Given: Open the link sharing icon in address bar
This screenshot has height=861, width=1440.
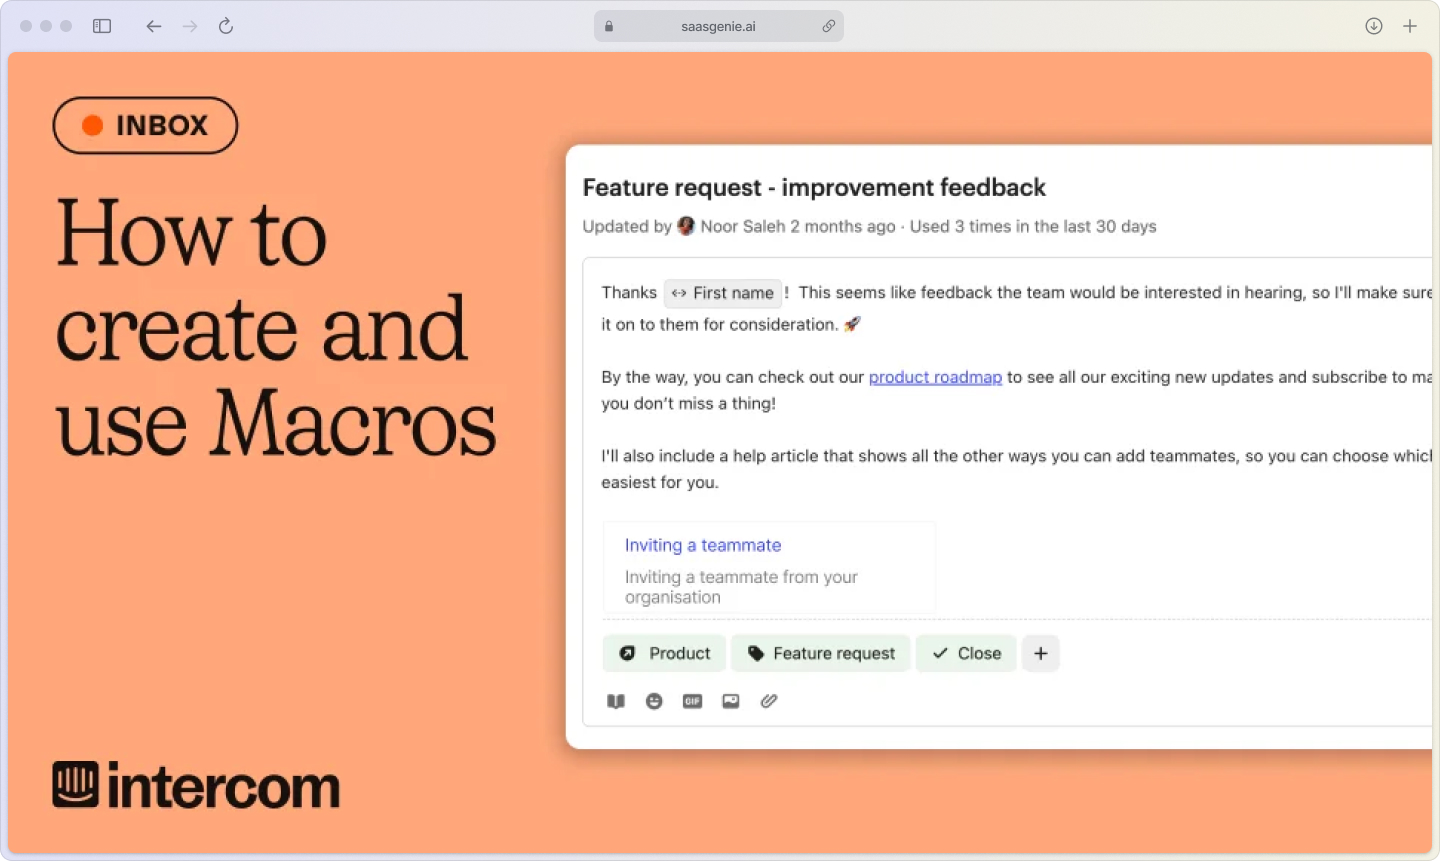Looking at the screenshot, I should click(829, 26).
